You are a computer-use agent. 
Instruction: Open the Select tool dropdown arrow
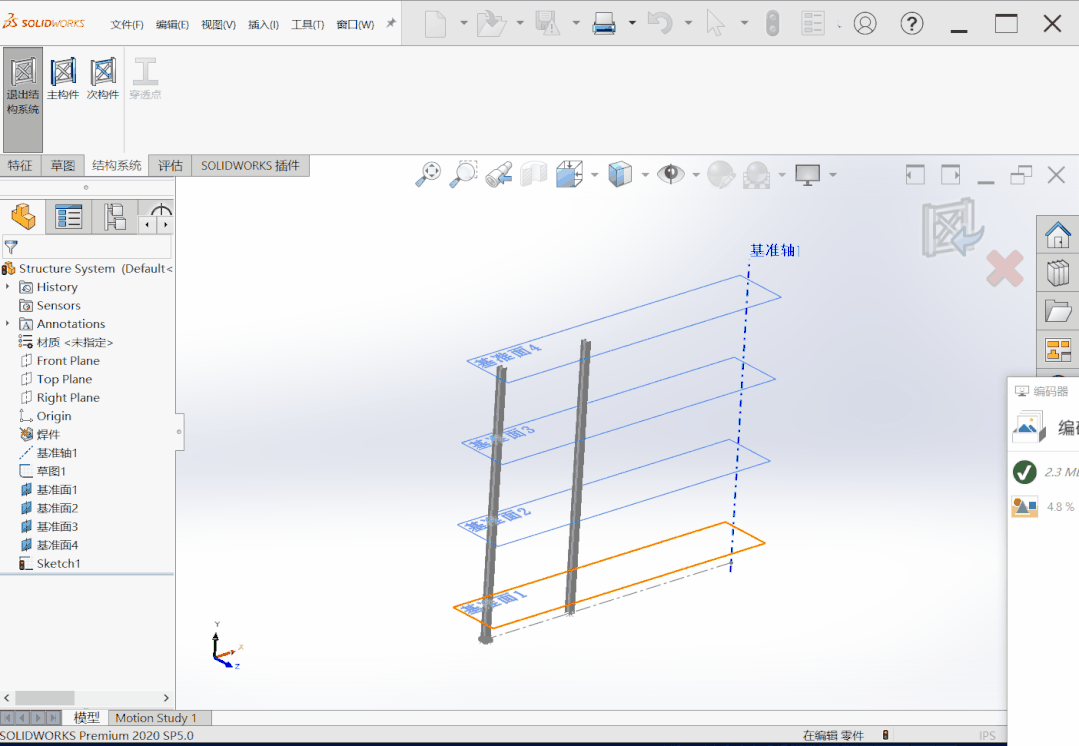tap(745, 23)
